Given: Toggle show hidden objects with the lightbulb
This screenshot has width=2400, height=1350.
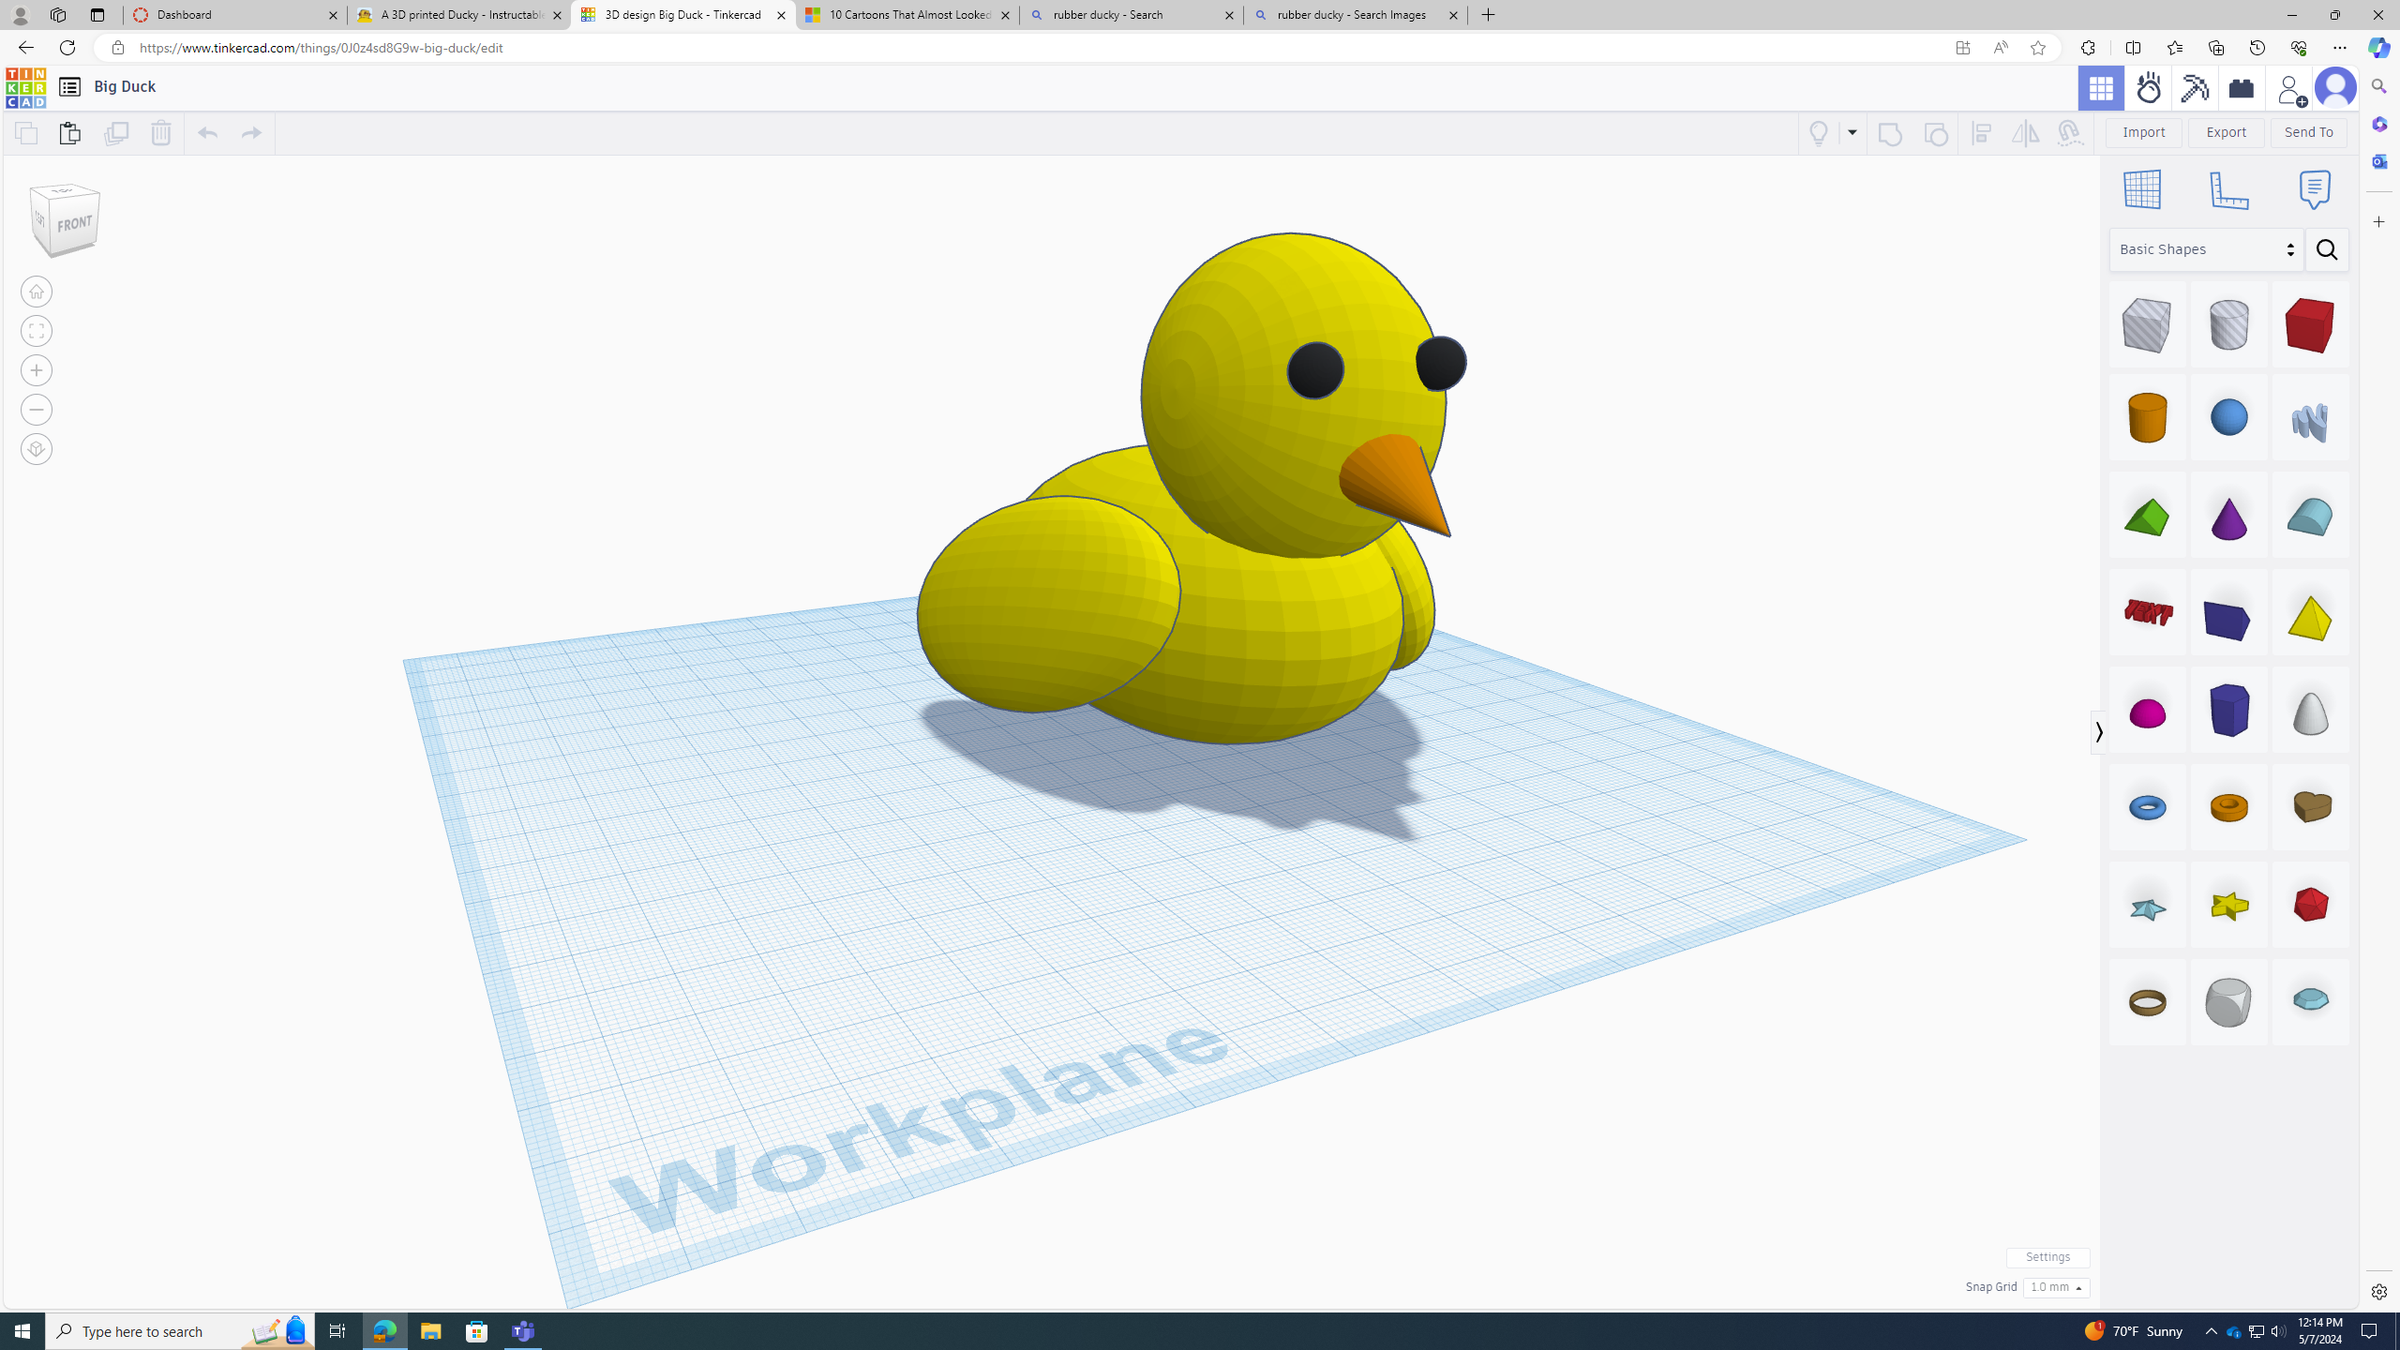Looking at the screenshot, I should [x=1819, y=133].
